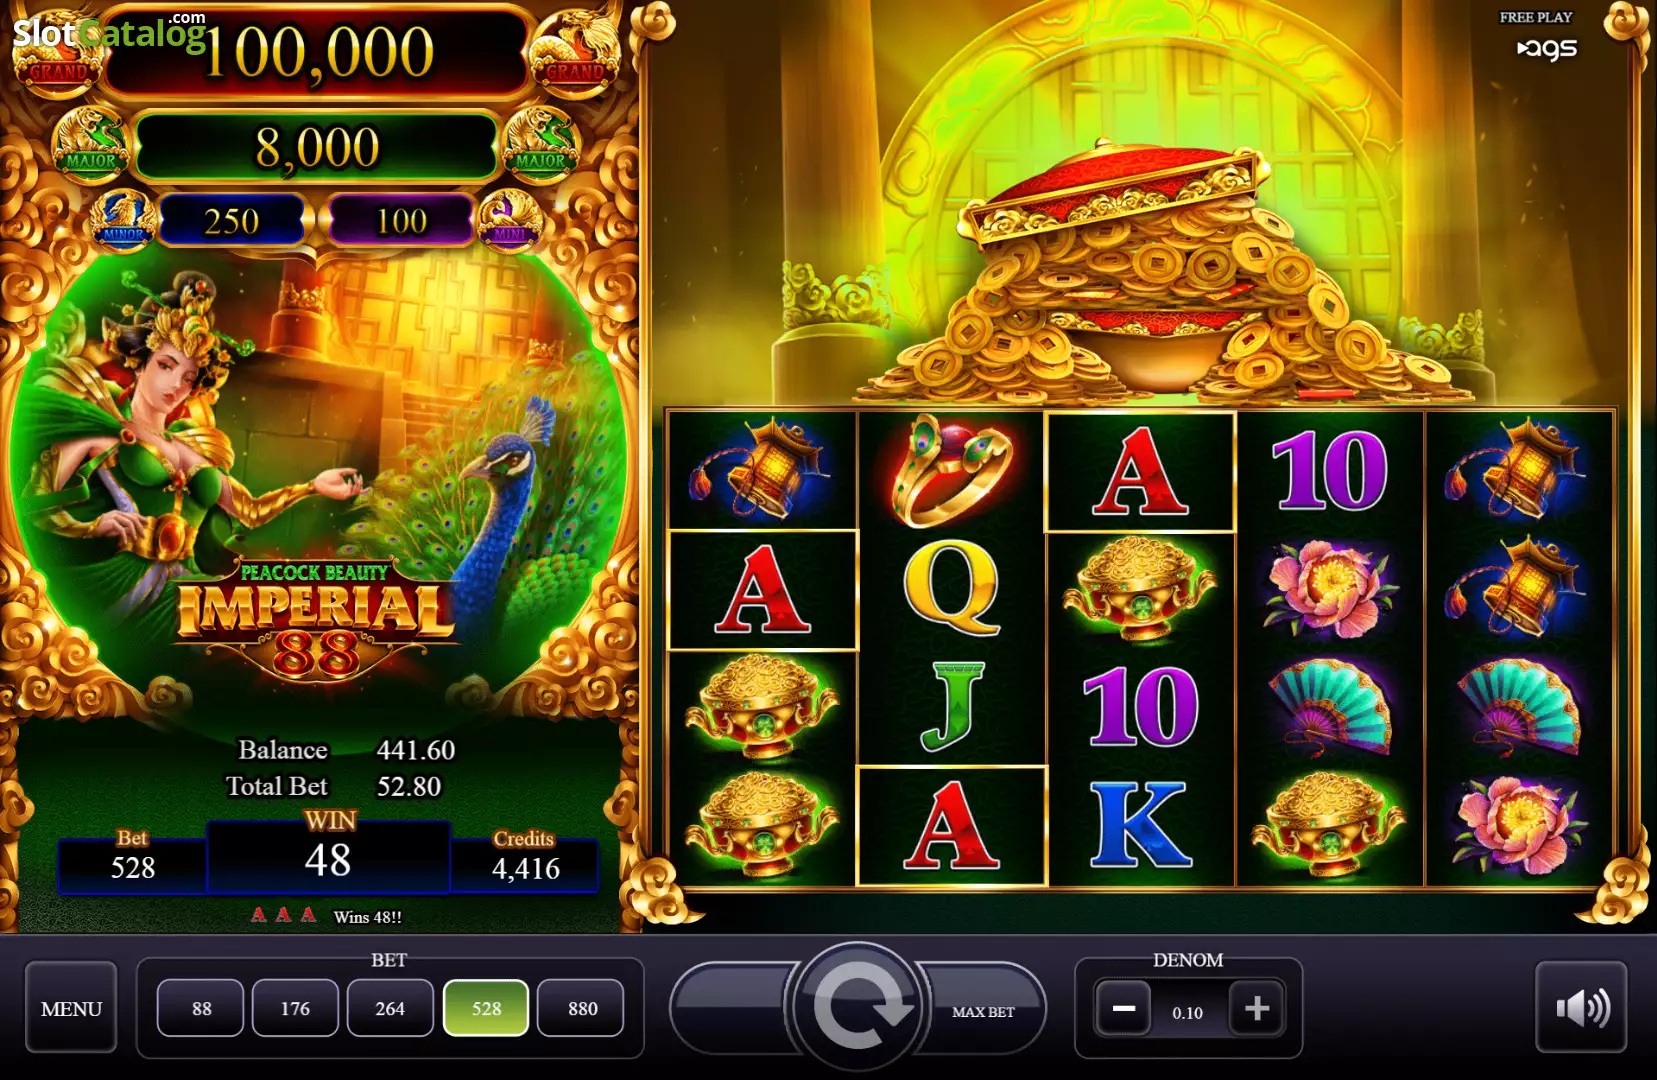This screenshot has height=1080, width=1657.
Task: Click the Grand jackpot 100,000 display
Action: pos(318,52)
